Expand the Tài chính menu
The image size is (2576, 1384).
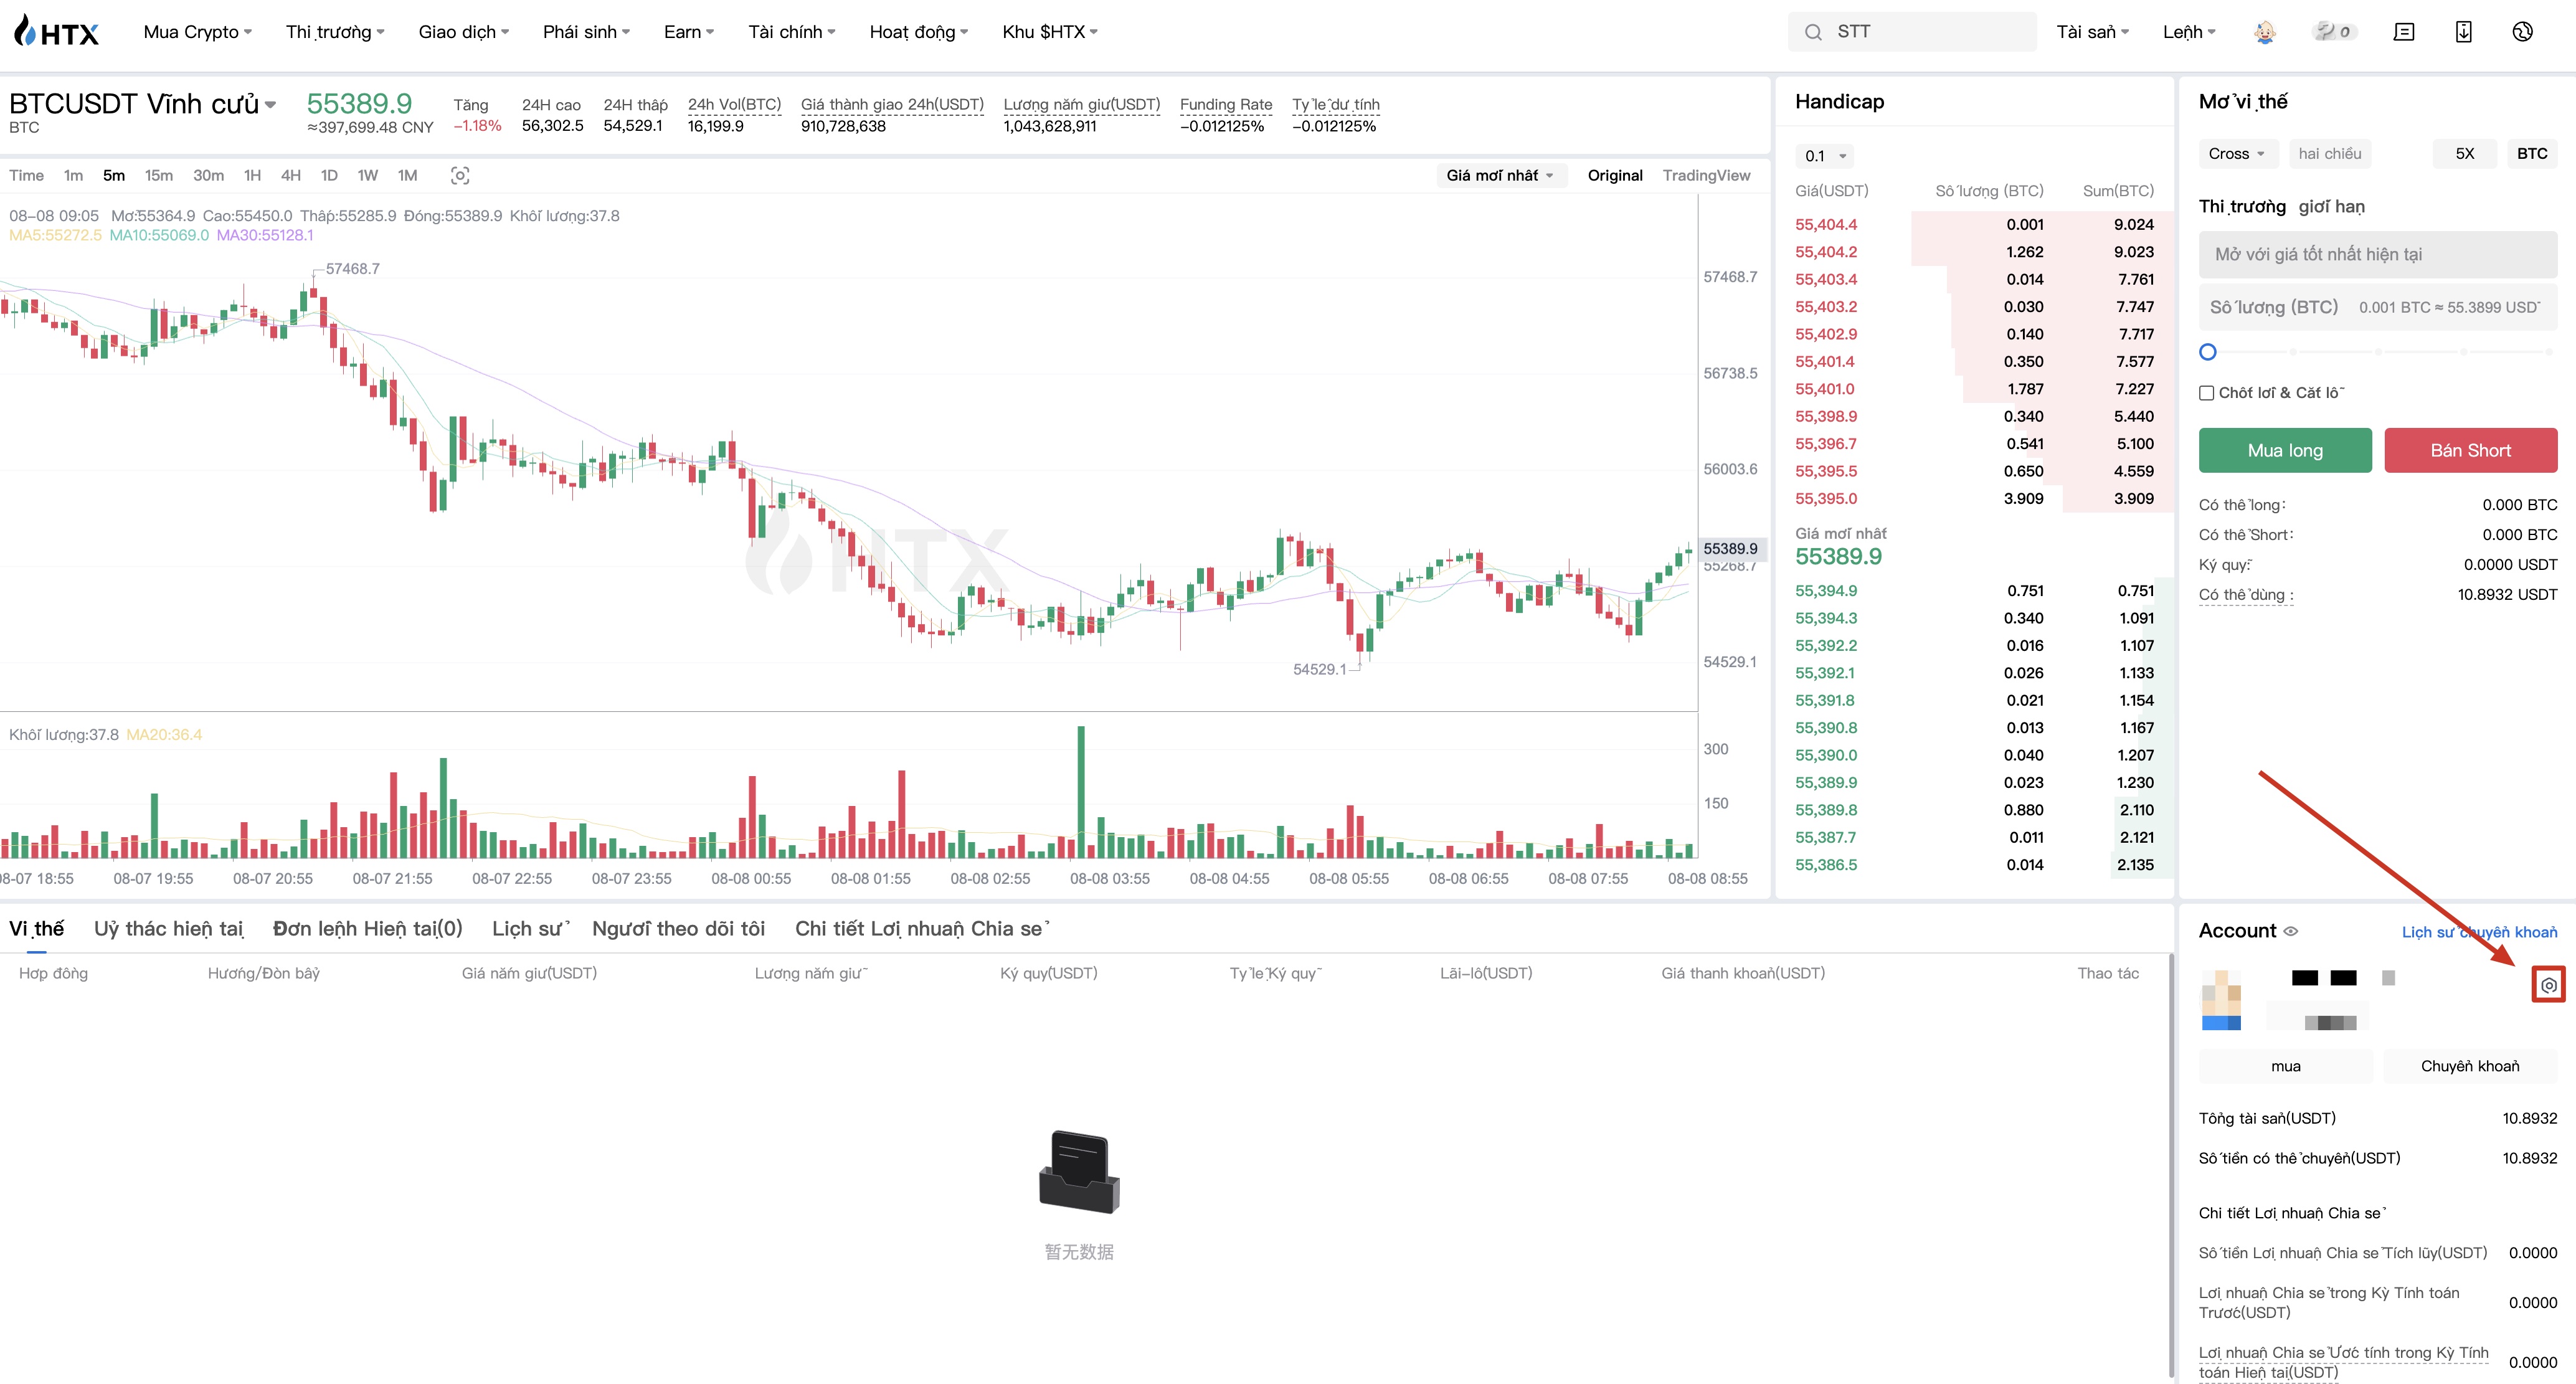click(x=792, y=32)
